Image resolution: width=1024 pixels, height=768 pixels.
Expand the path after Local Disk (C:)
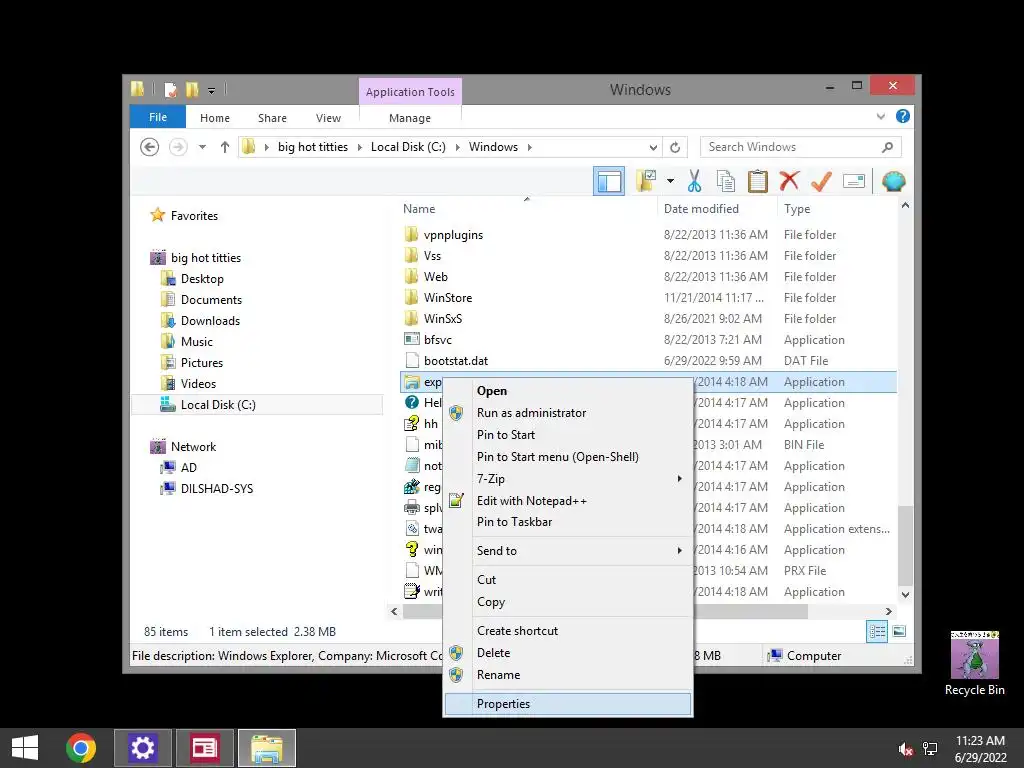coord(457,147)
